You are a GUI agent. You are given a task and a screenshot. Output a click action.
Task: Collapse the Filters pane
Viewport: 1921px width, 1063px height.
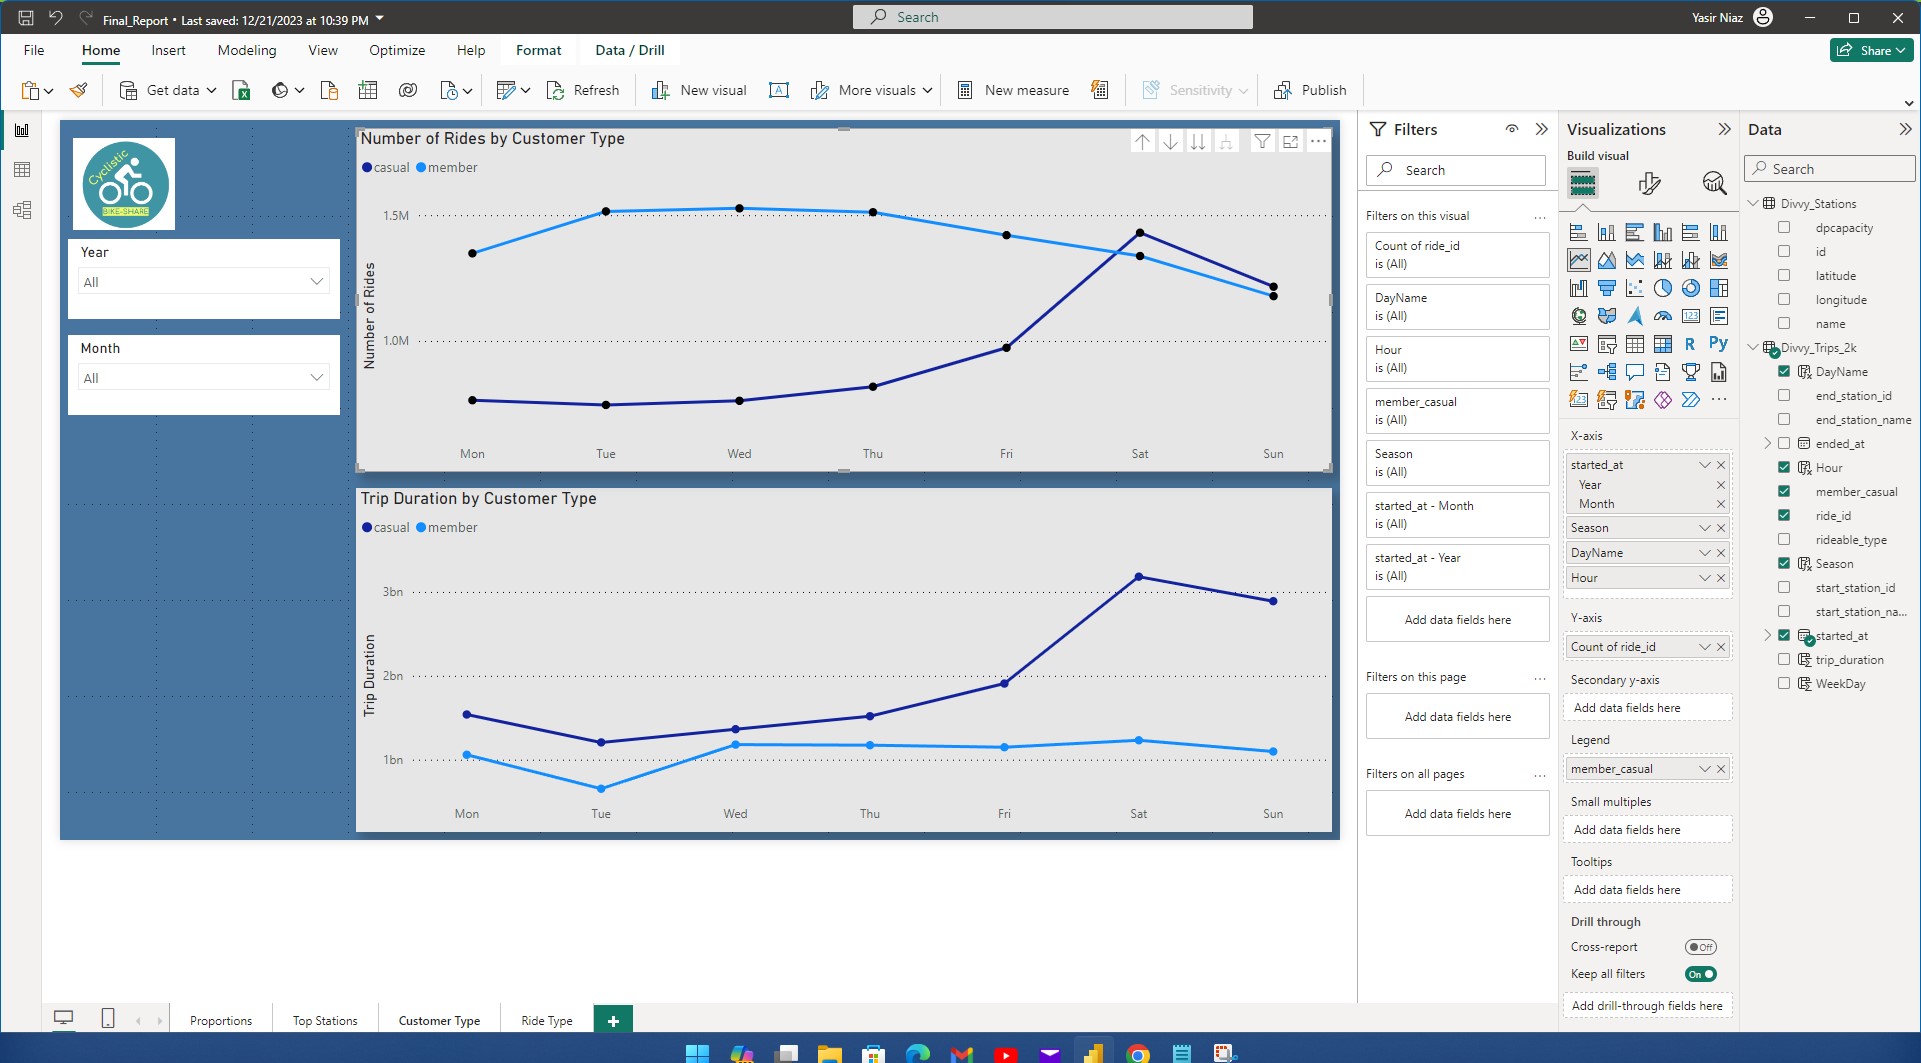[1541, 129]
